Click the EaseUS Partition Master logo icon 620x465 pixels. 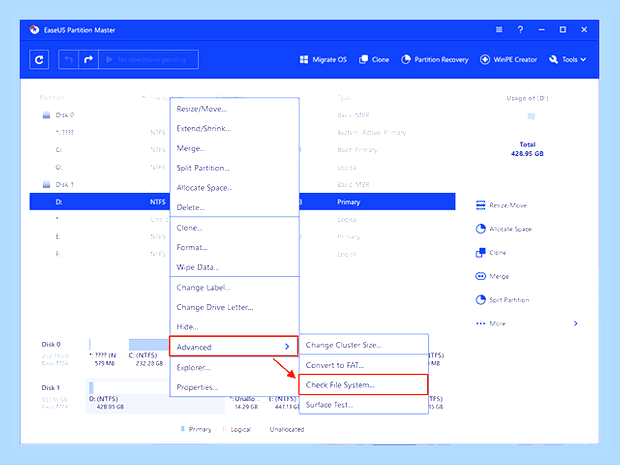(x=34, y=30)
